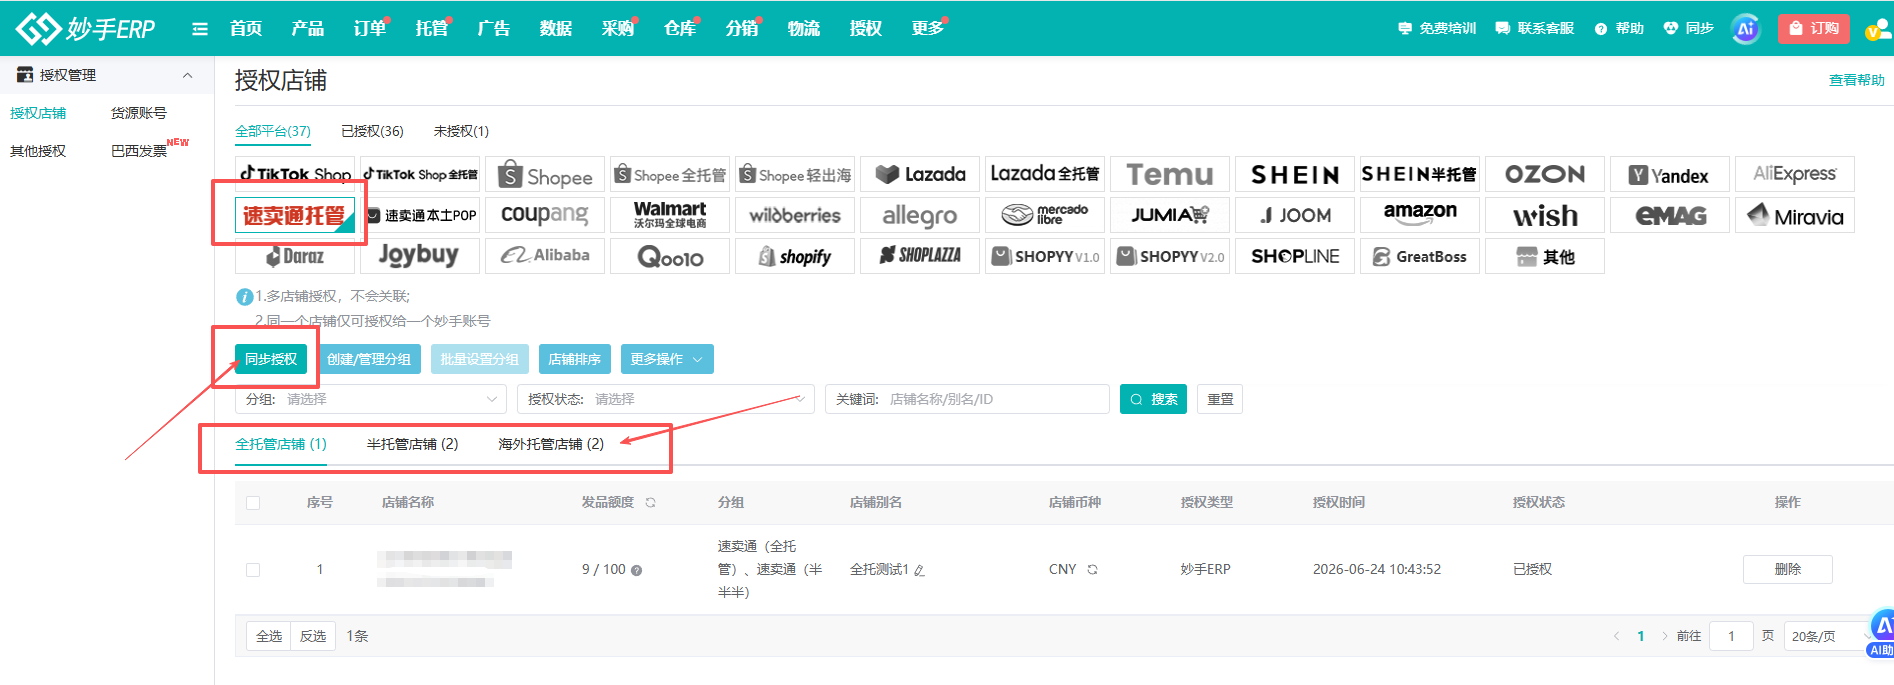Select the JUMIA platform logo
Screen dimensions: 1894x685
coord(1170,215)
